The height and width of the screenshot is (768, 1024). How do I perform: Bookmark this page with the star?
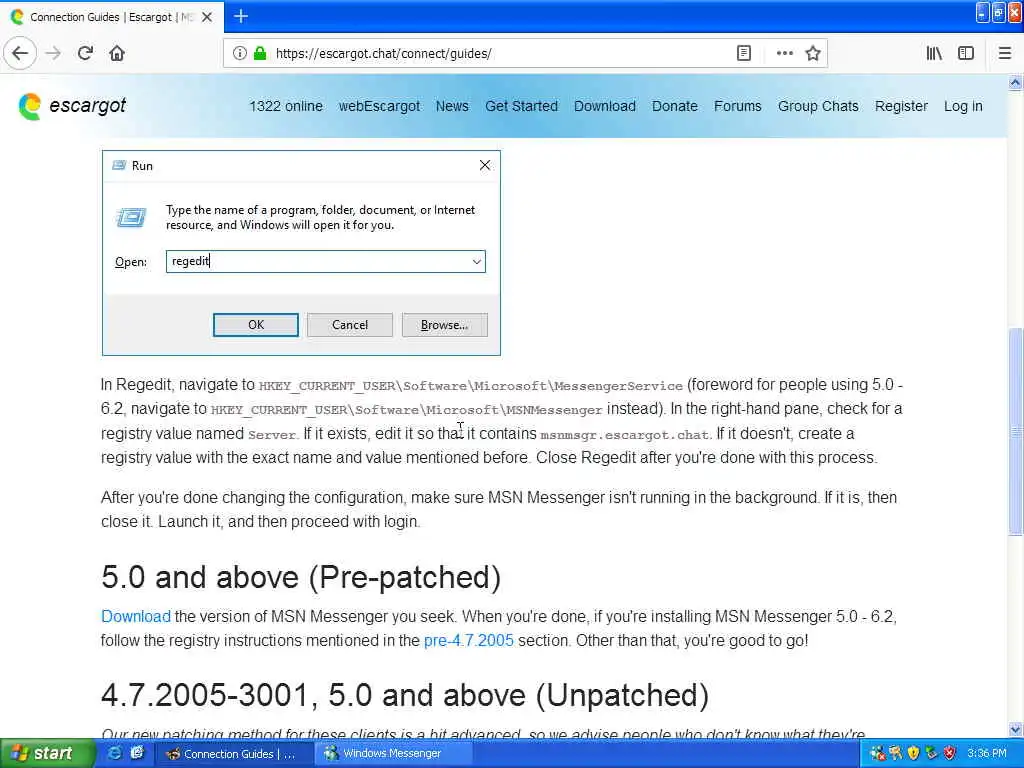pyautogui.click(x=812, y=53)
